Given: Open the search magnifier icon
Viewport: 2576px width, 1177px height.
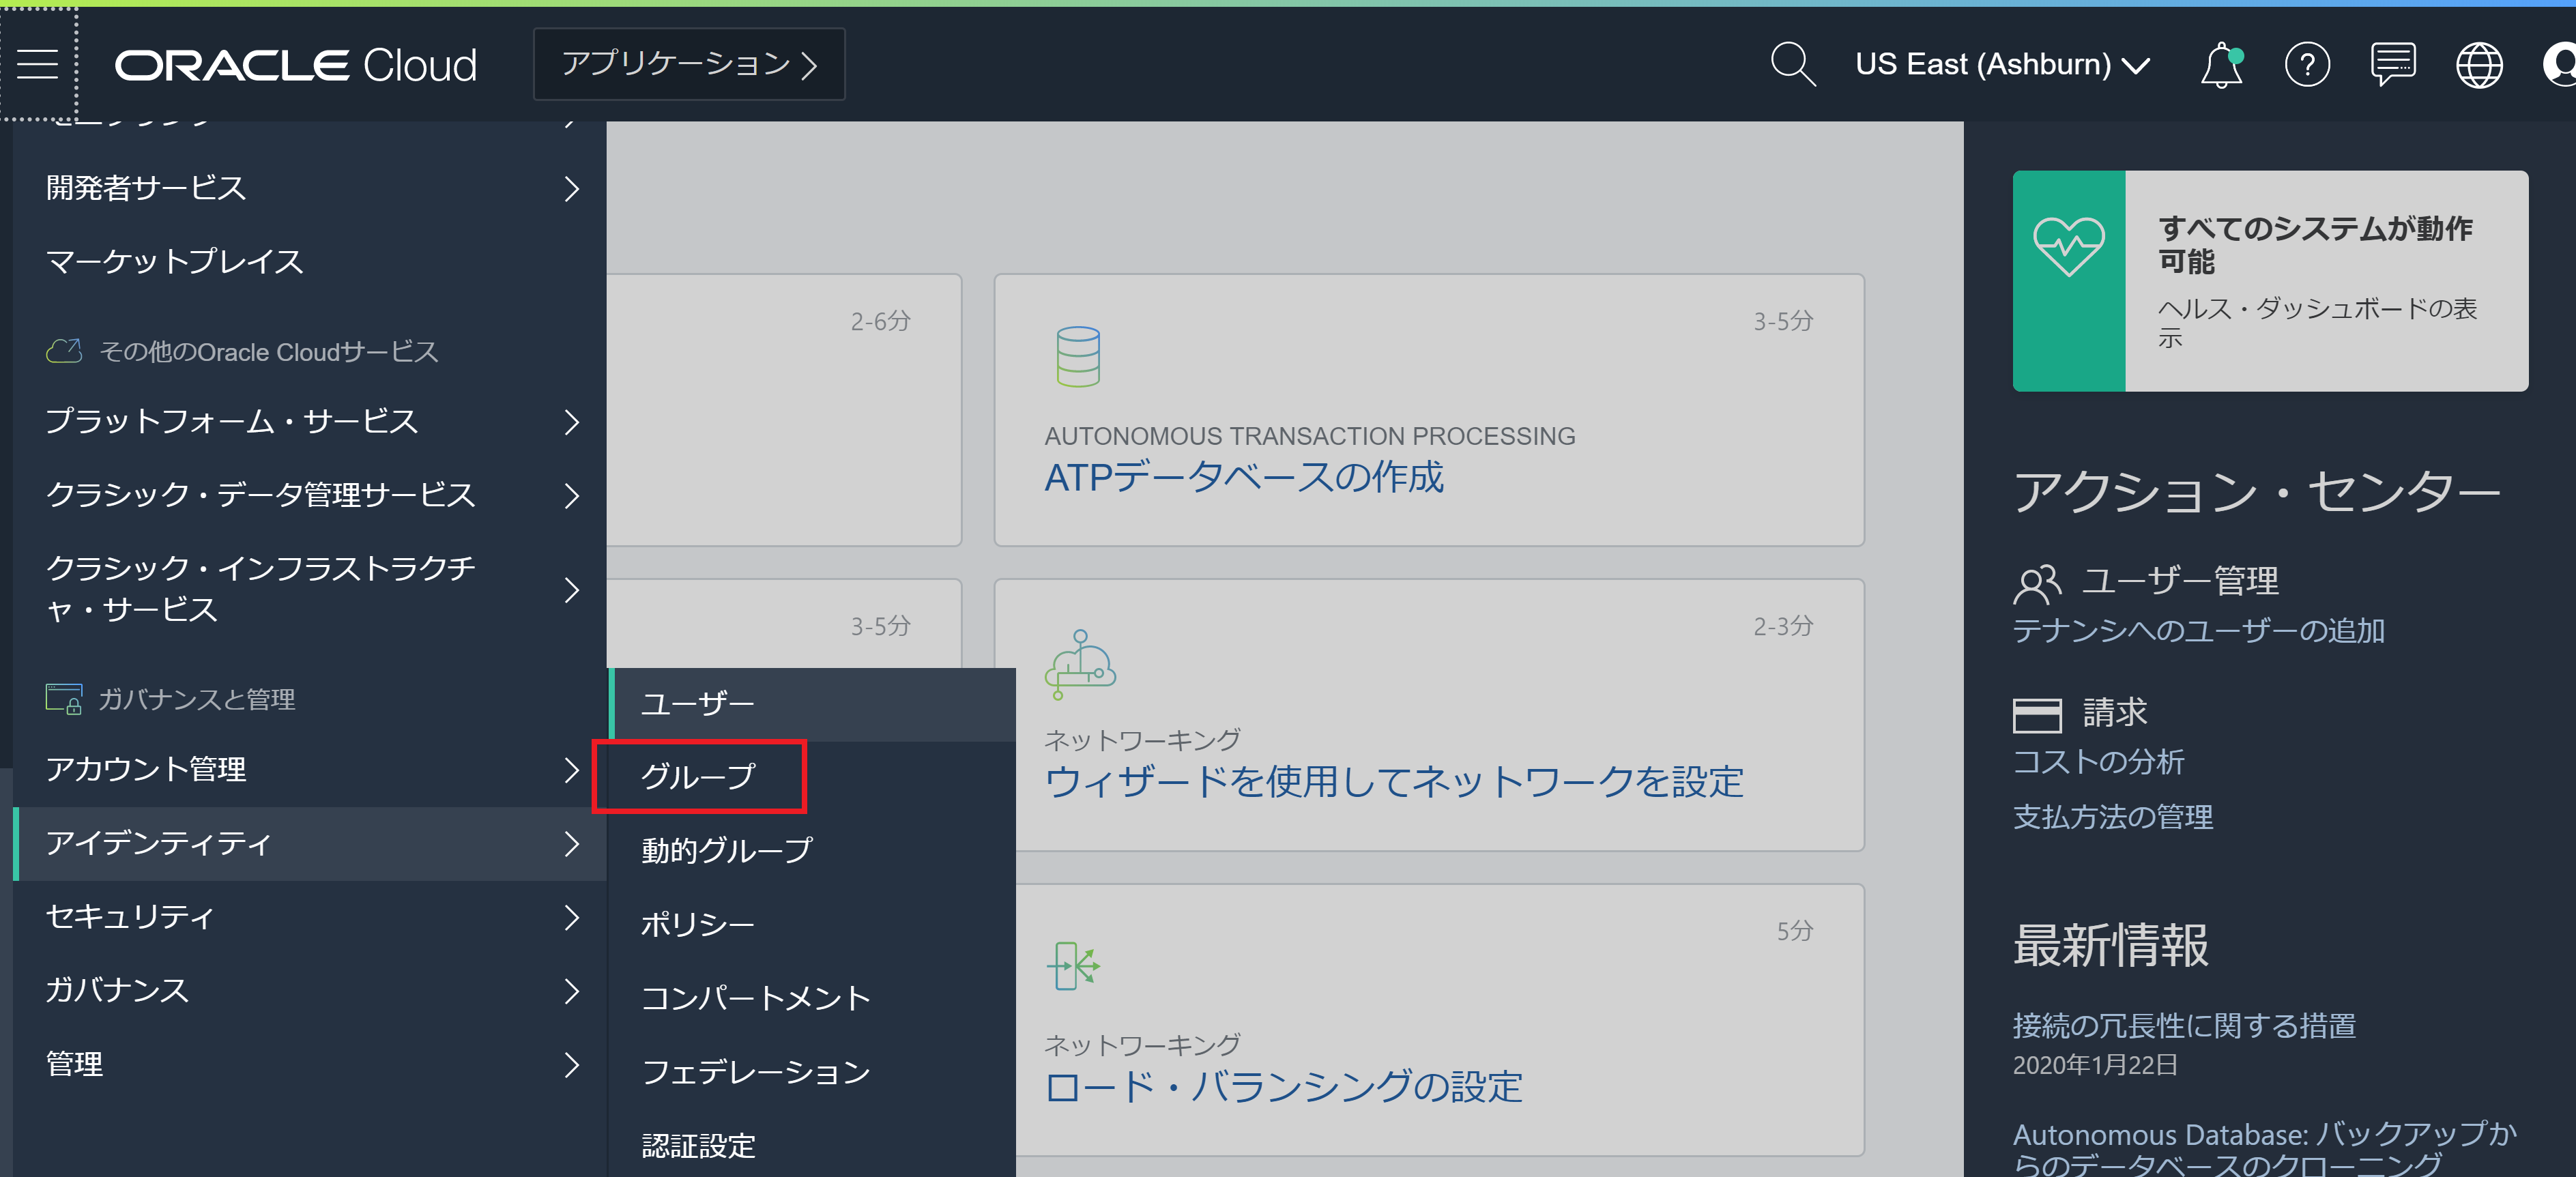Looking at the screenshot, I should (x=1791, y=64).
